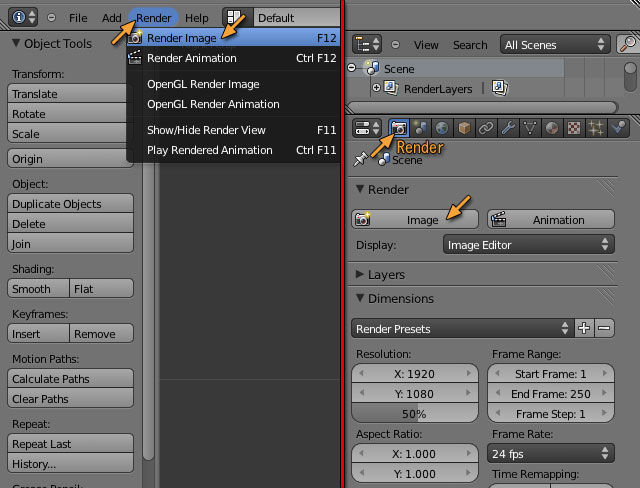Toggle the pin icon beside Scene
Screen dimensions: 640x488
coord(361,159)
